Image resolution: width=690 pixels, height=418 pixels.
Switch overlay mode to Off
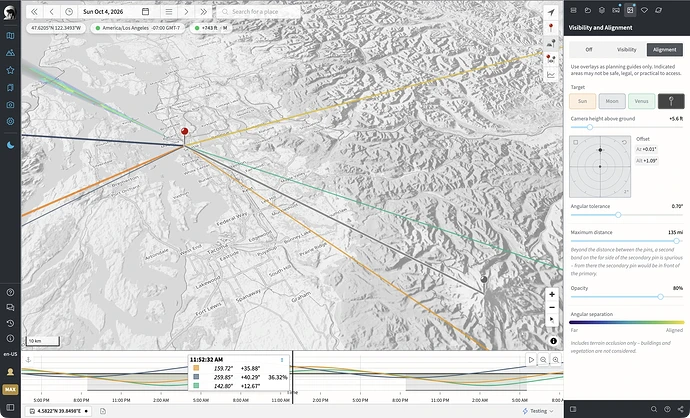(x=588, y=49)
